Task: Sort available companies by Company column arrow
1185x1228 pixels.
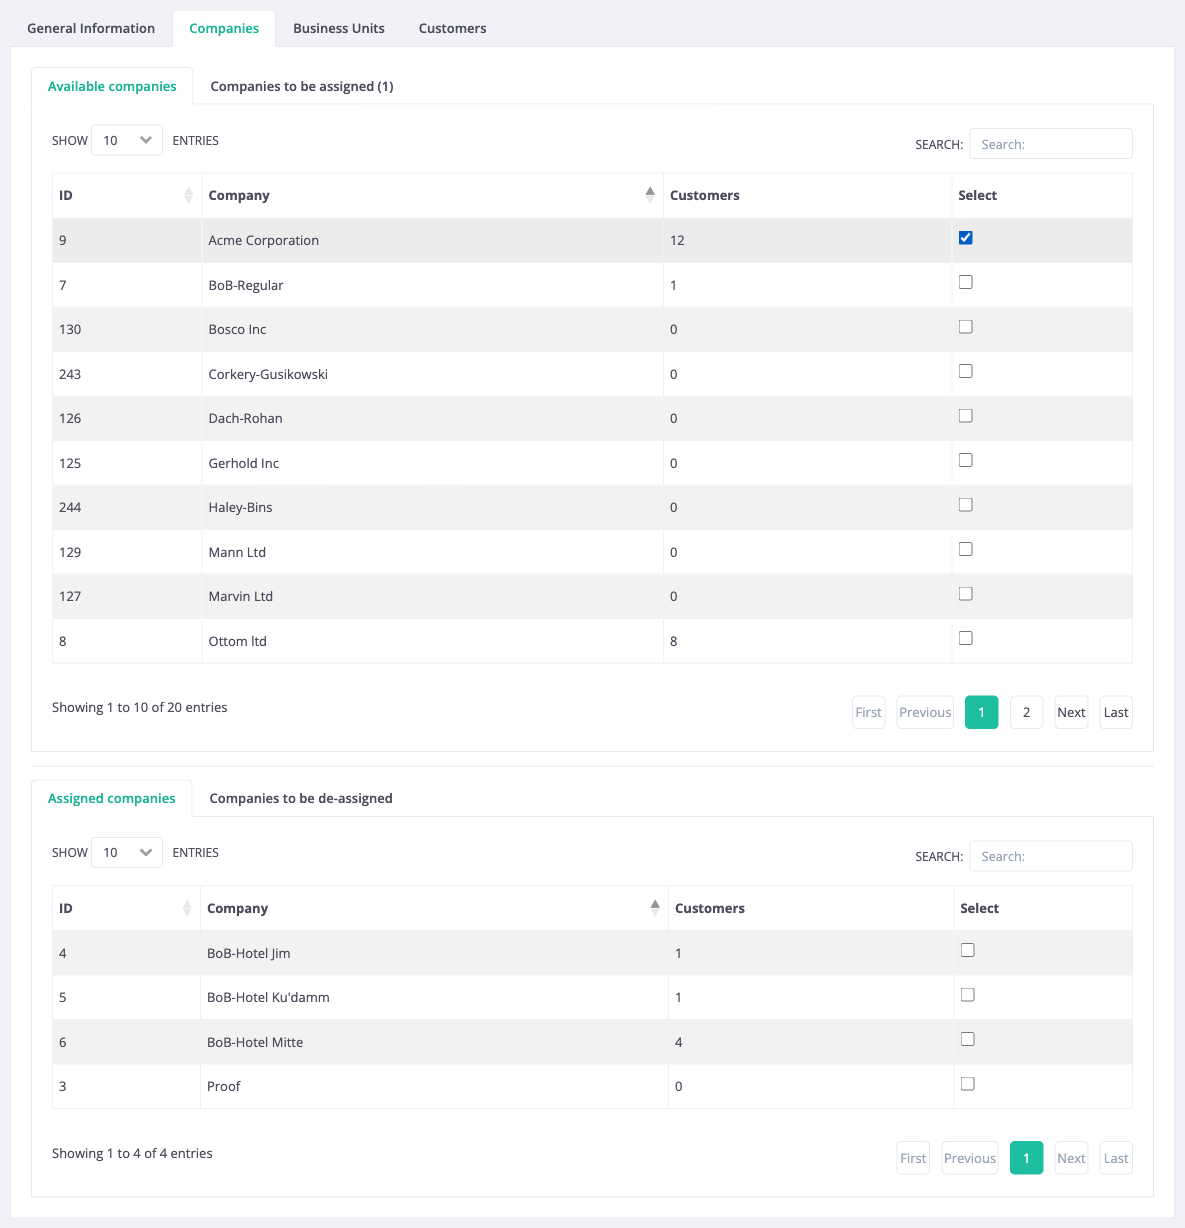Action: (x=650, y=195)
